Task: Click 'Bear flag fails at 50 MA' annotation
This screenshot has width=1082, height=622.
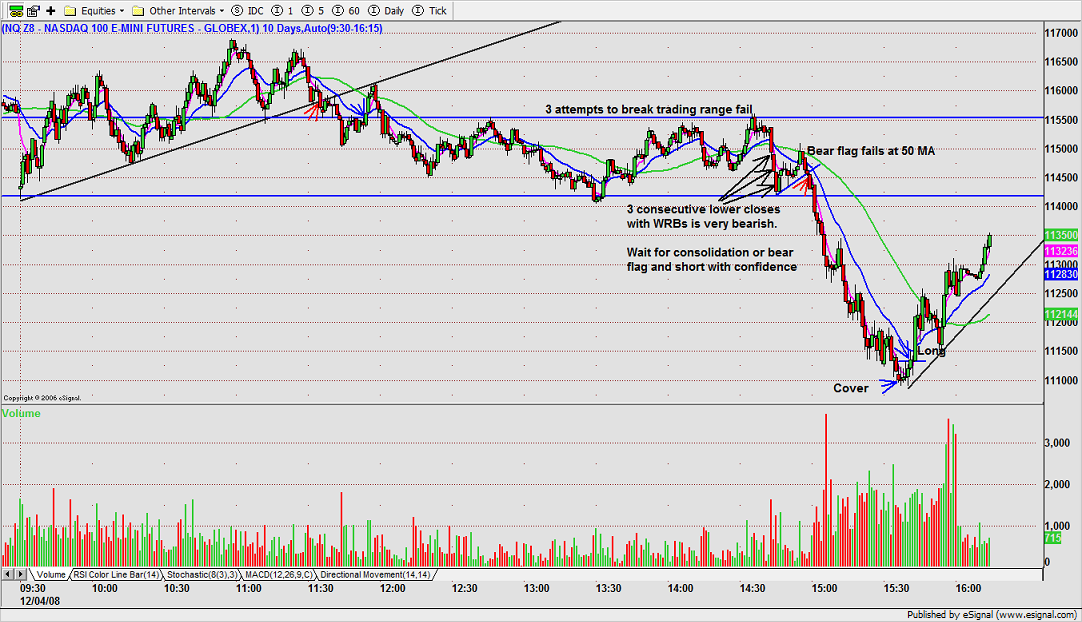Action: (871, 150)
